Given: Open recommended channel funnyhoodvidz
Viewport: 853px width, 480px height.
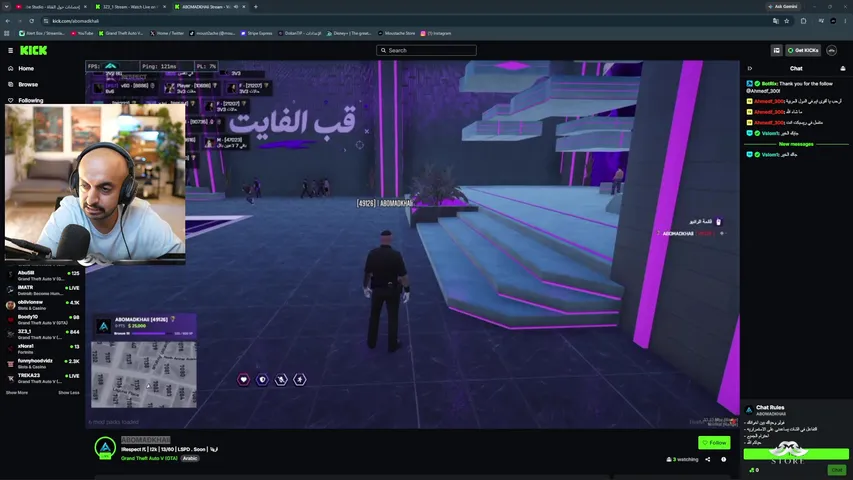Looking at the screenshot, I should 42,364.
